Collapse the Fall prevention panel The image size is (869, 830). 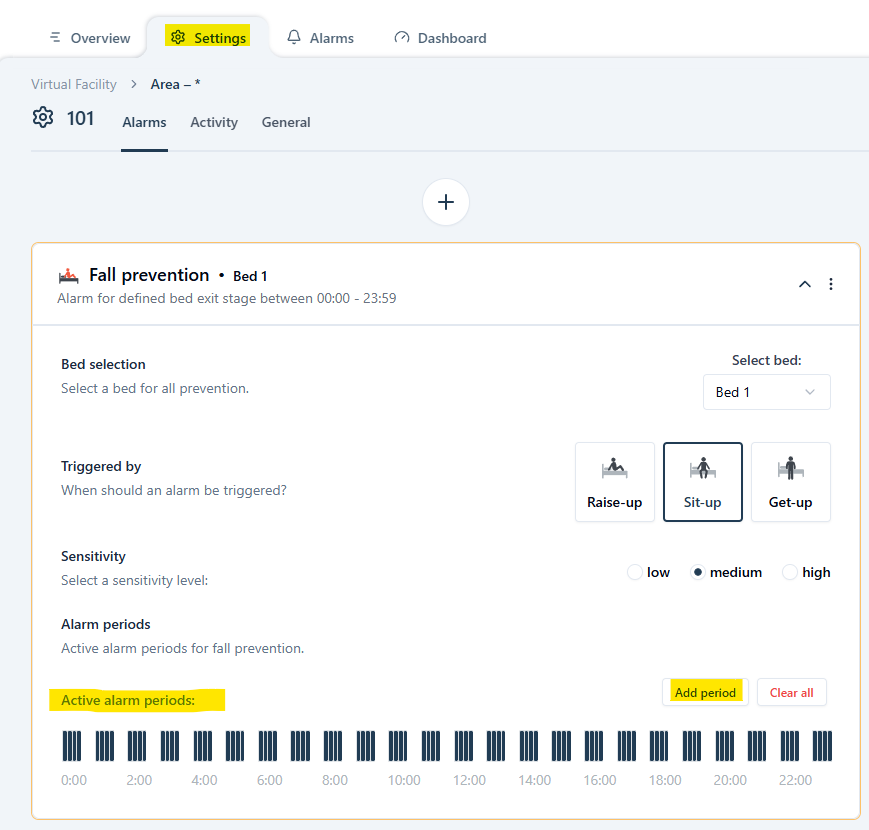[x=804, y=284]
